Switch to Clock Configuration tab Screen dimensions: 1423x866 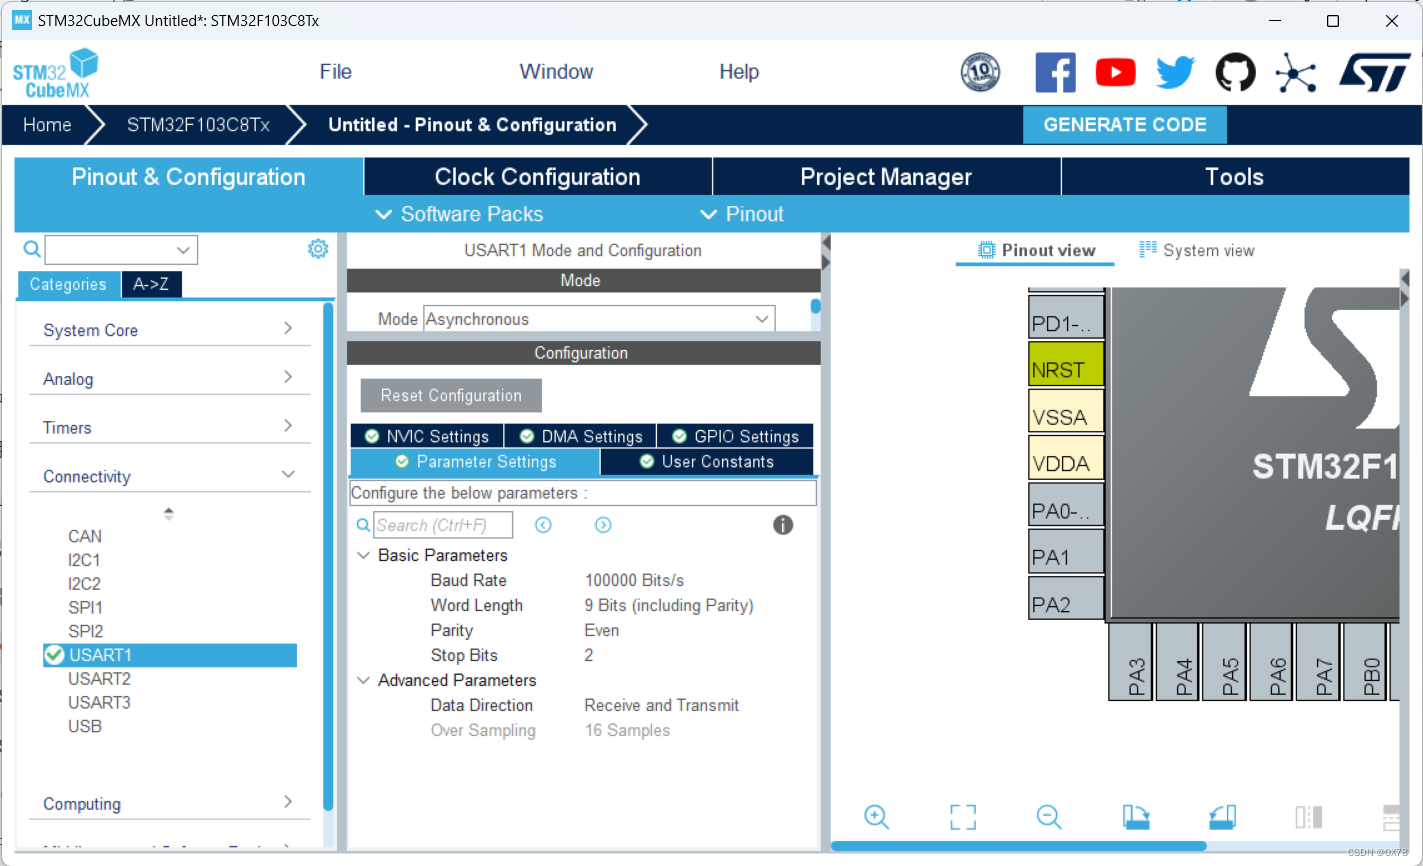click(538, 177)
